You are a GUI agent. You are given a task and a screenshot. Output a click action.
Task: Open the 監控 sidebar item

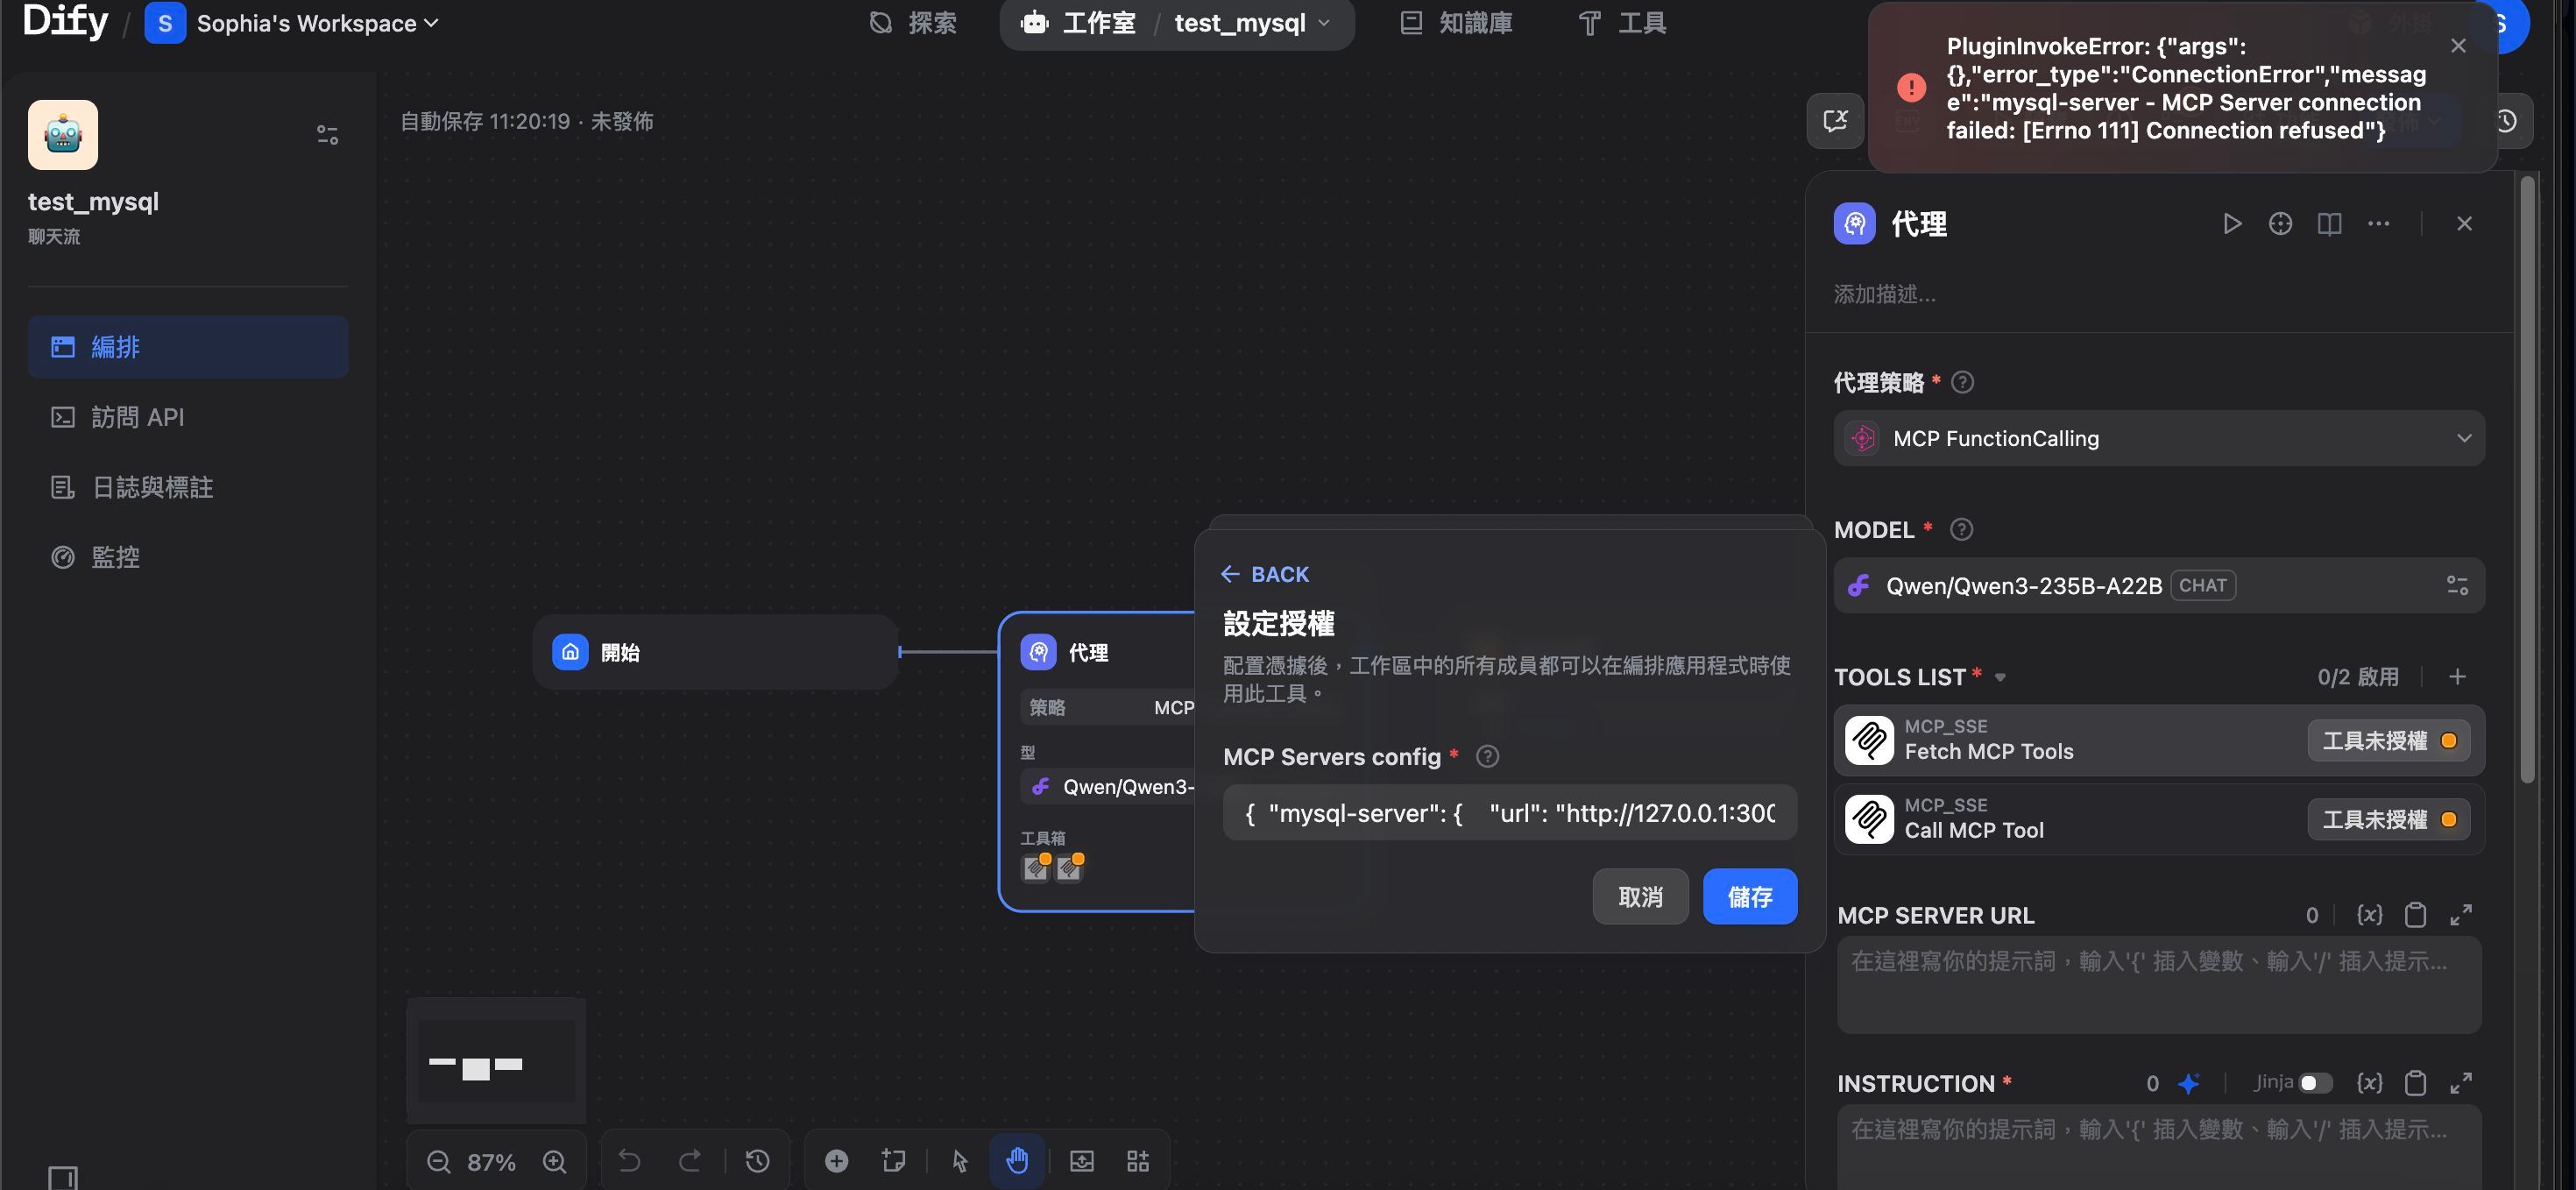tap(116, 557)
